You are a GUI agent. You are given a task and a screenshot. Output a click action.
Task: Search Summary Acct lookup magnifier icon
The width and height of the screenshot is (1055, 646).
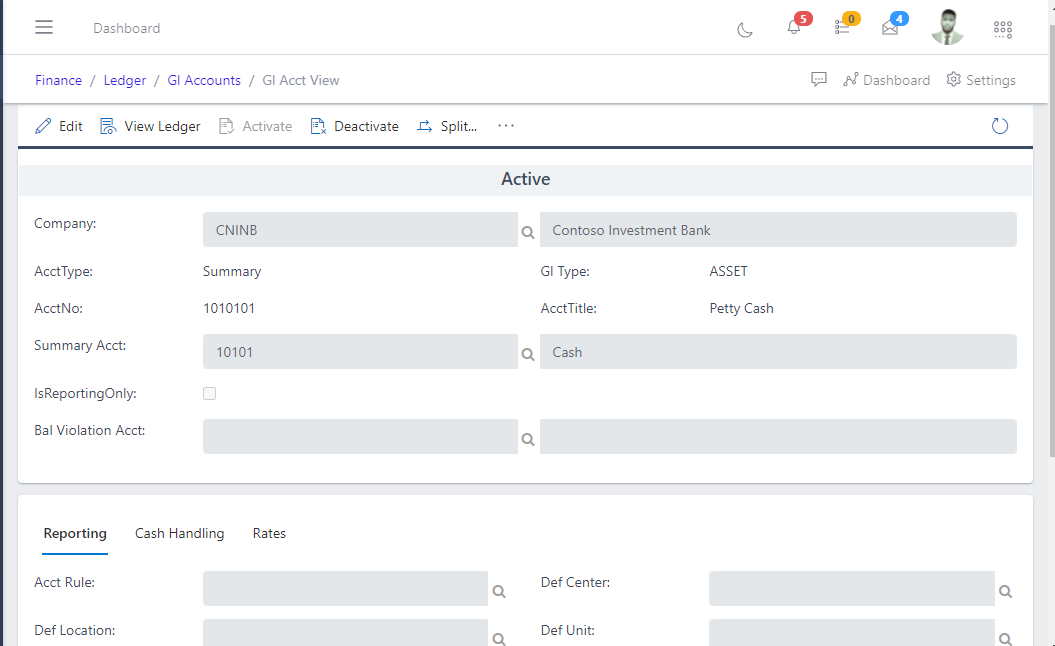[x=528, y=354]
